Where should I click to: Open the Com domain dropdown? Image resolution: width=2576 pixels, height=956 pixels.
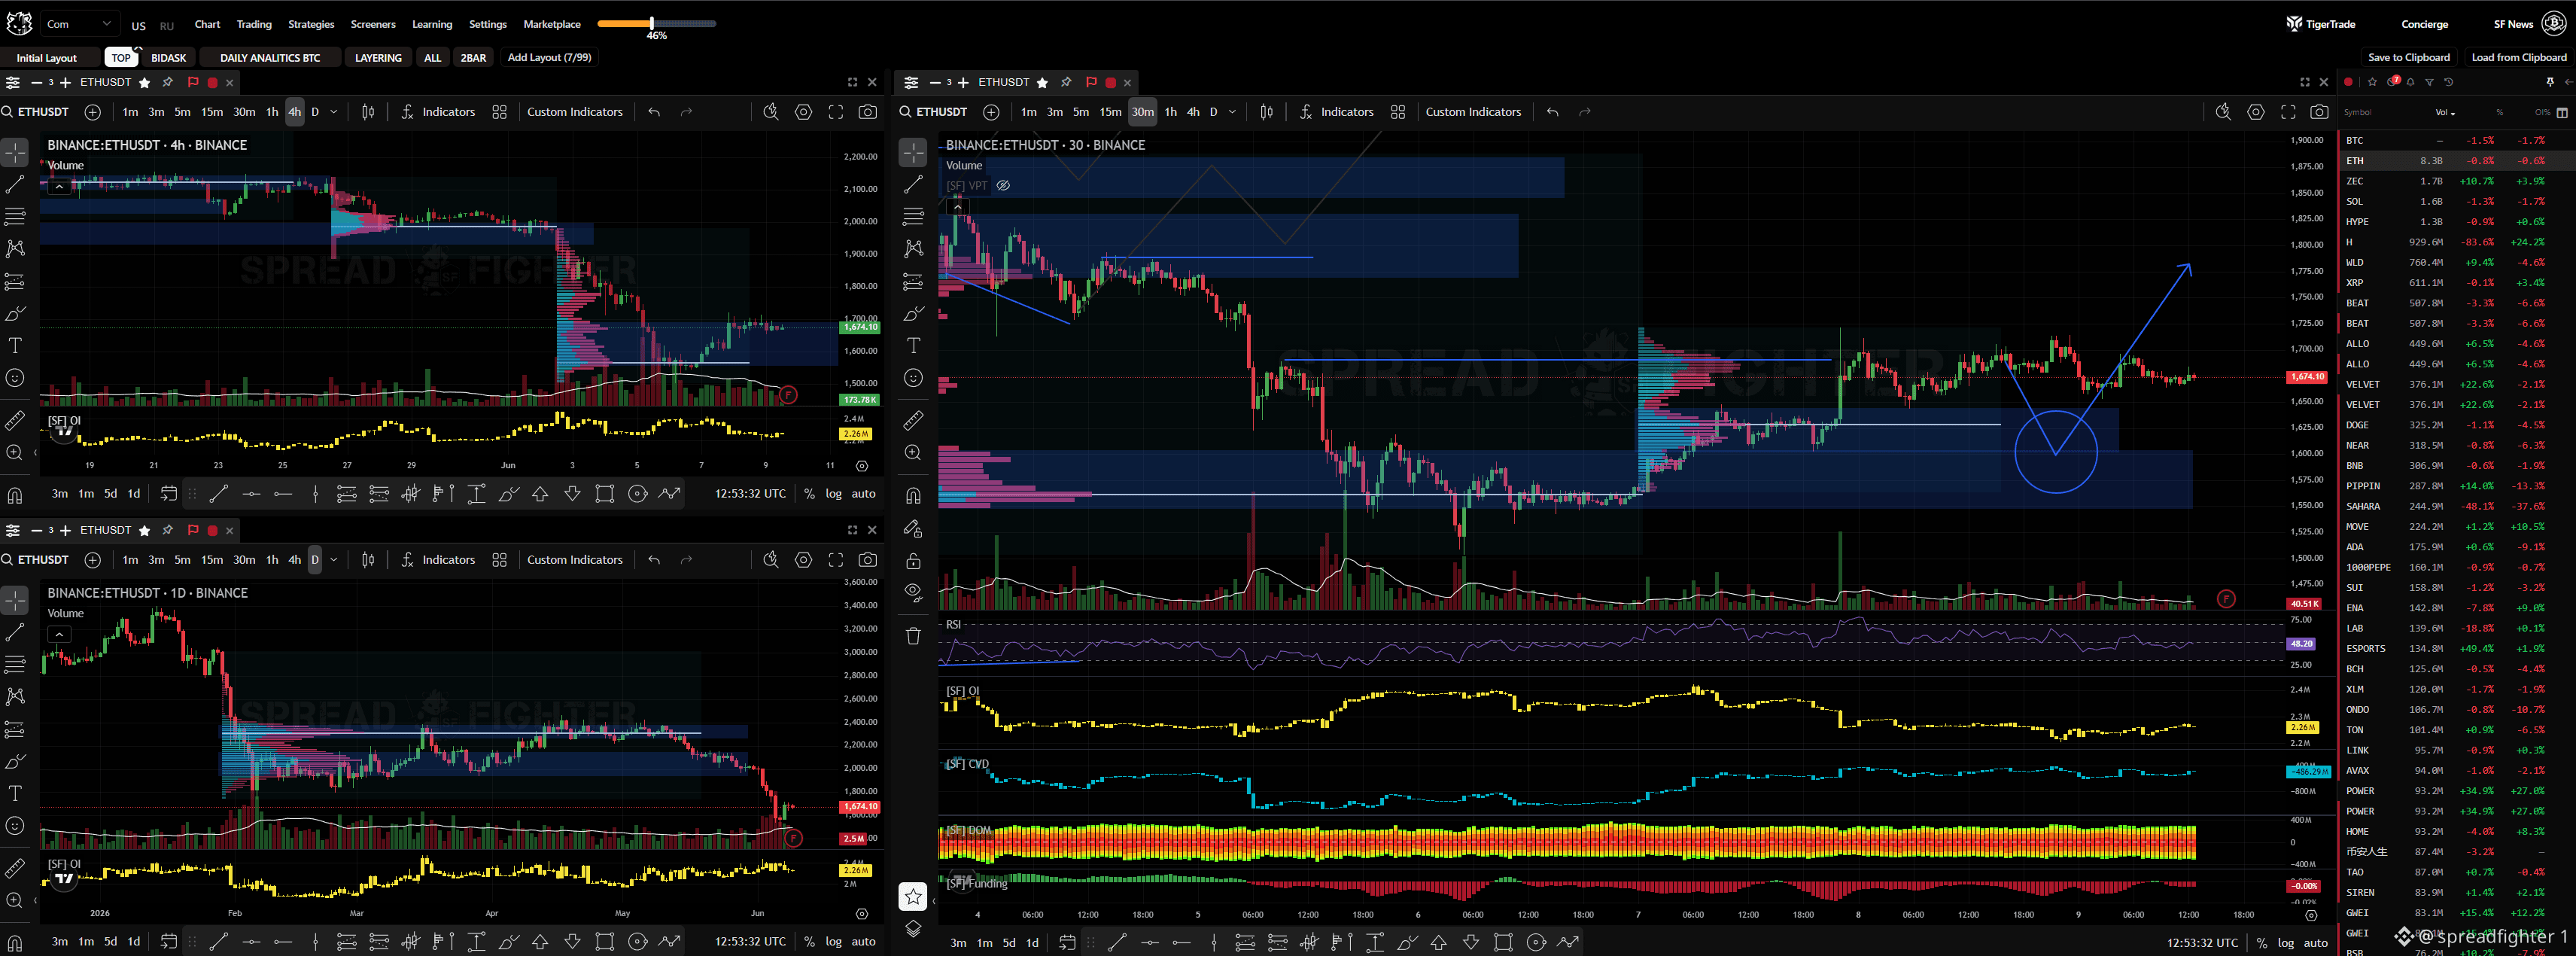(80, 24)
